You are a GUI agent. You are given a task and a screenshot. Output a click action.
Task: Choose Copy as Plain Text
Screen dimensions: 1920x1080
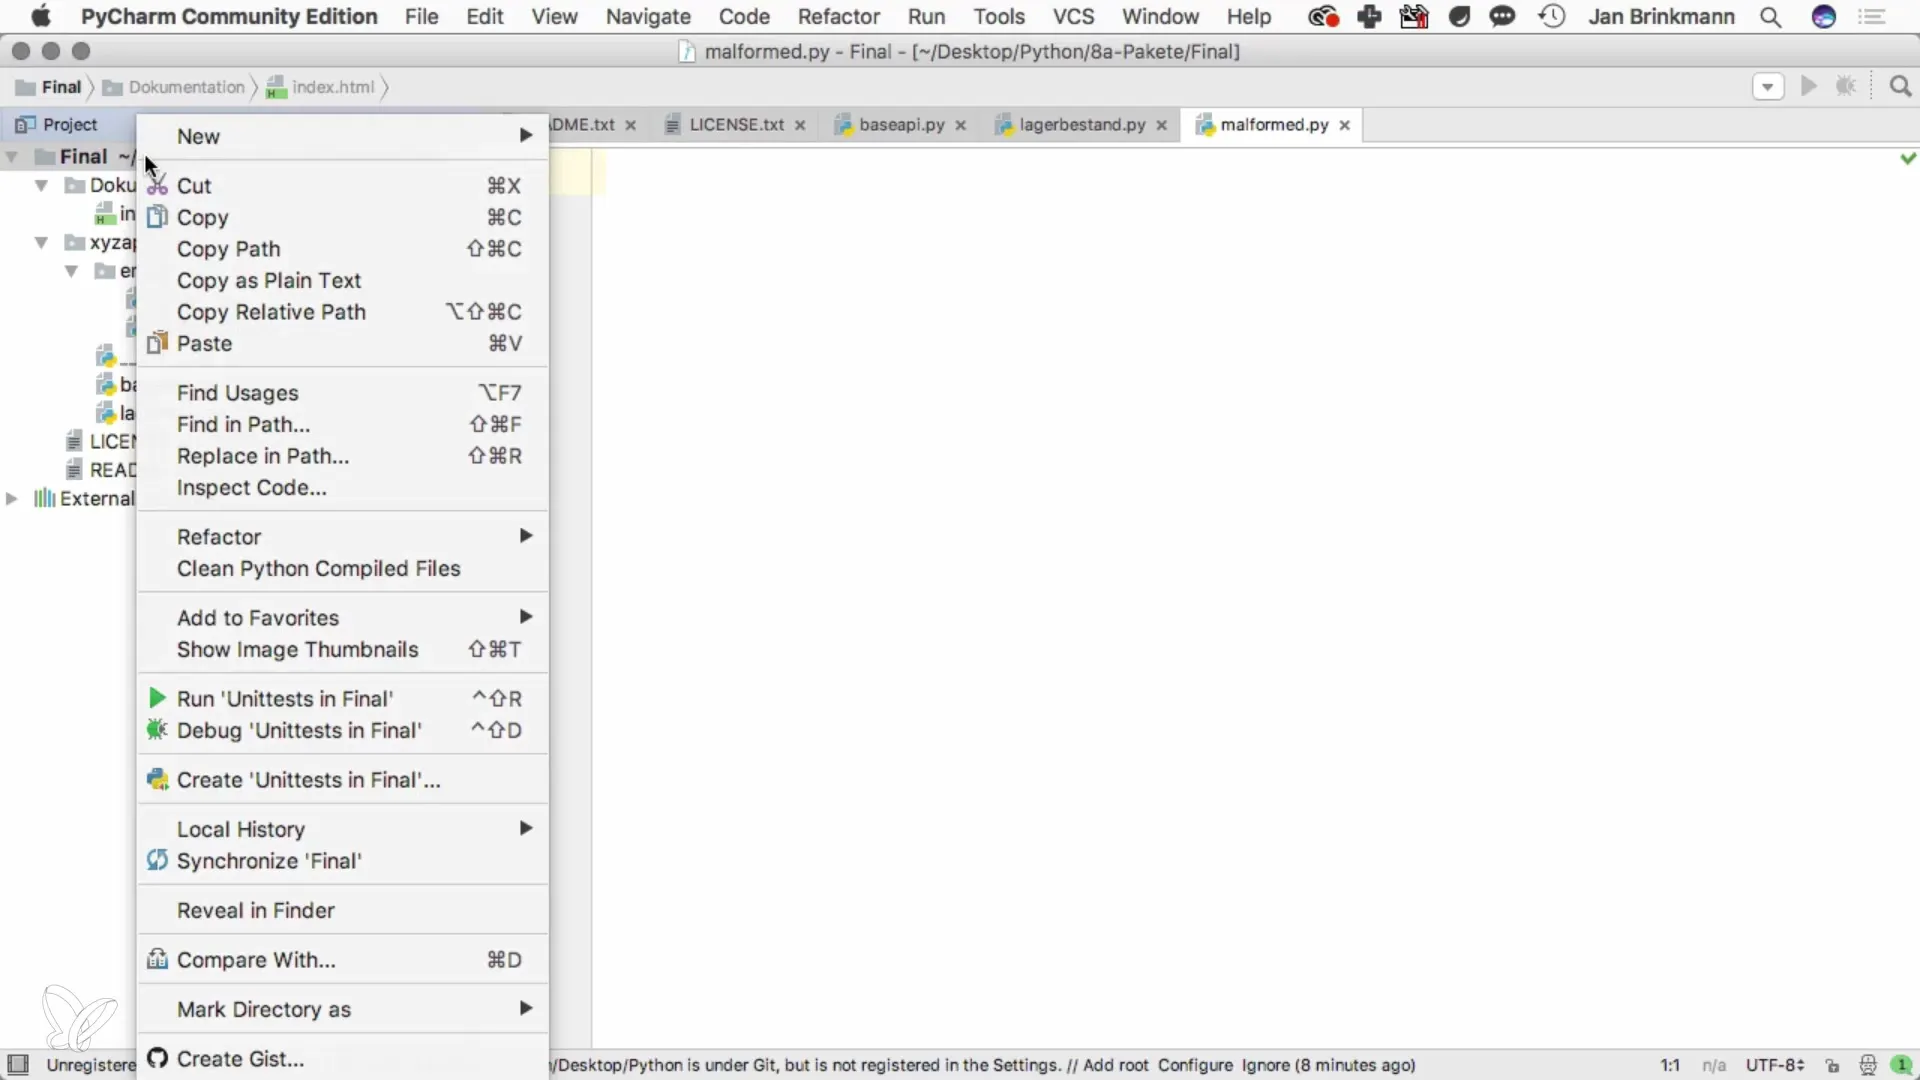tap(343, 280)
